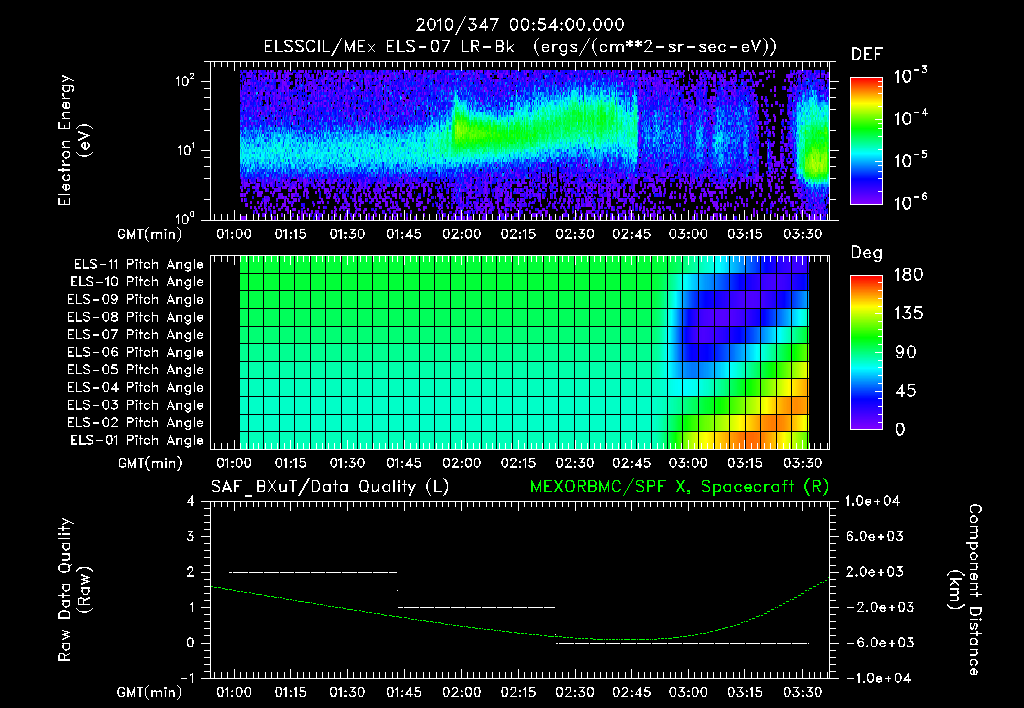Select the 90 degree scale label
The image size is (1024, 708).
click(905, 352)
